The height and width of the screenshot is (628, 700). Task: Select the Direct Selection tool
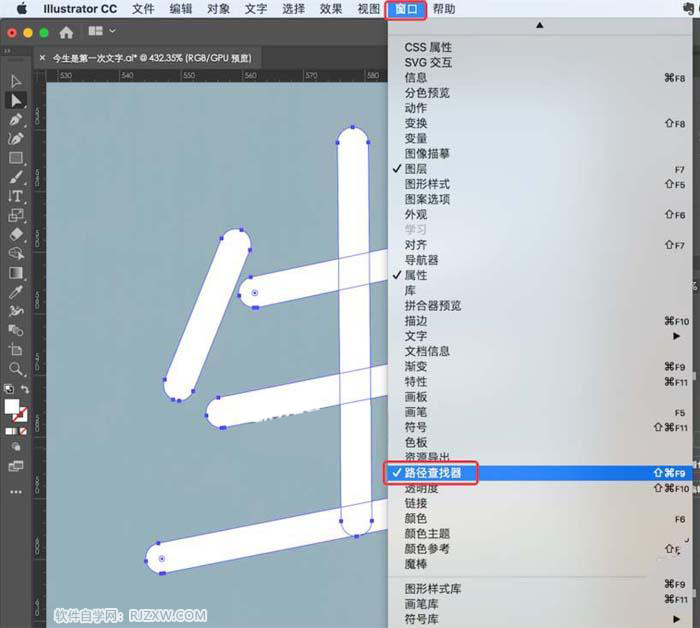point(16,100)
